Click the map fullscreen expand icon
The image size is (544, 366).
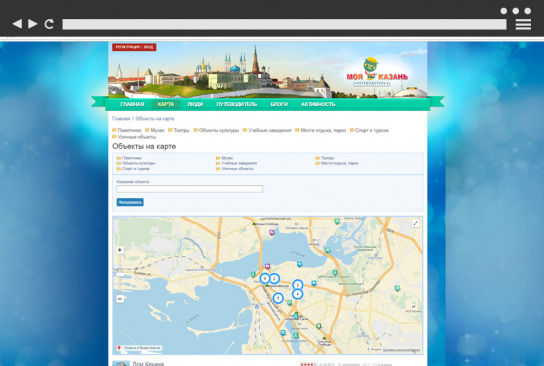[415, 223]
